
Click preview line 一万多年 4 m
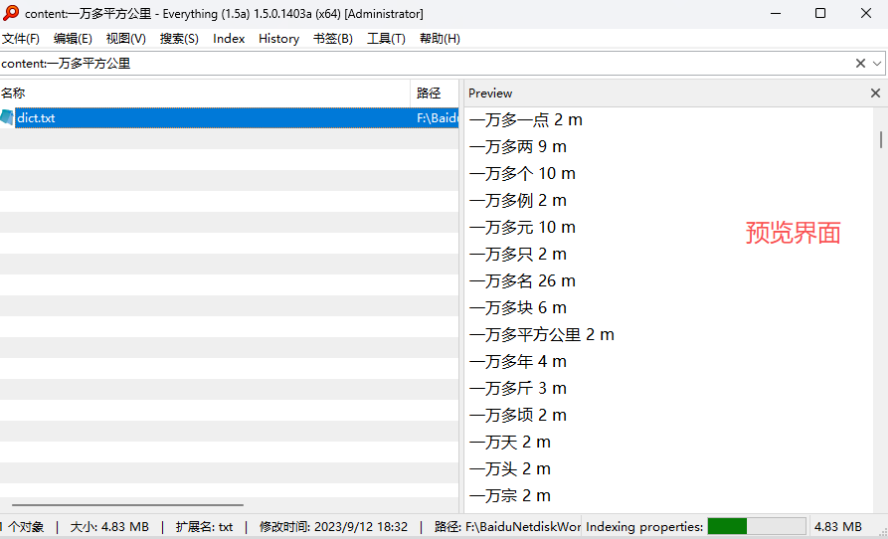click(518, 361)
